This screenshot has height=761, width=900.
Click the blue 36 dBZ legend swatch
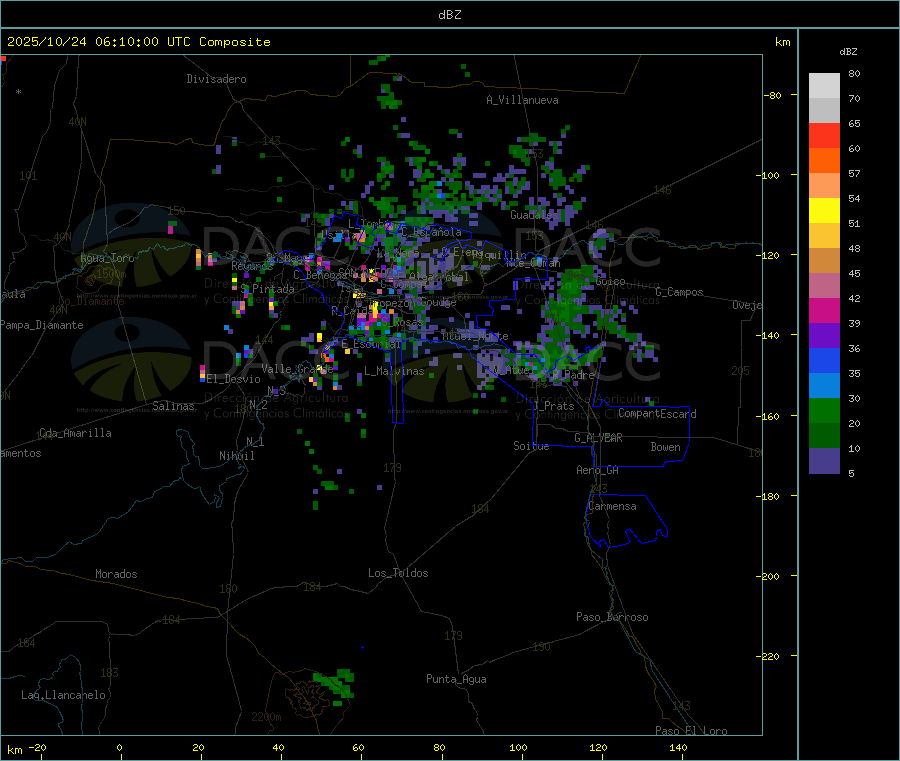pos(824,360)
